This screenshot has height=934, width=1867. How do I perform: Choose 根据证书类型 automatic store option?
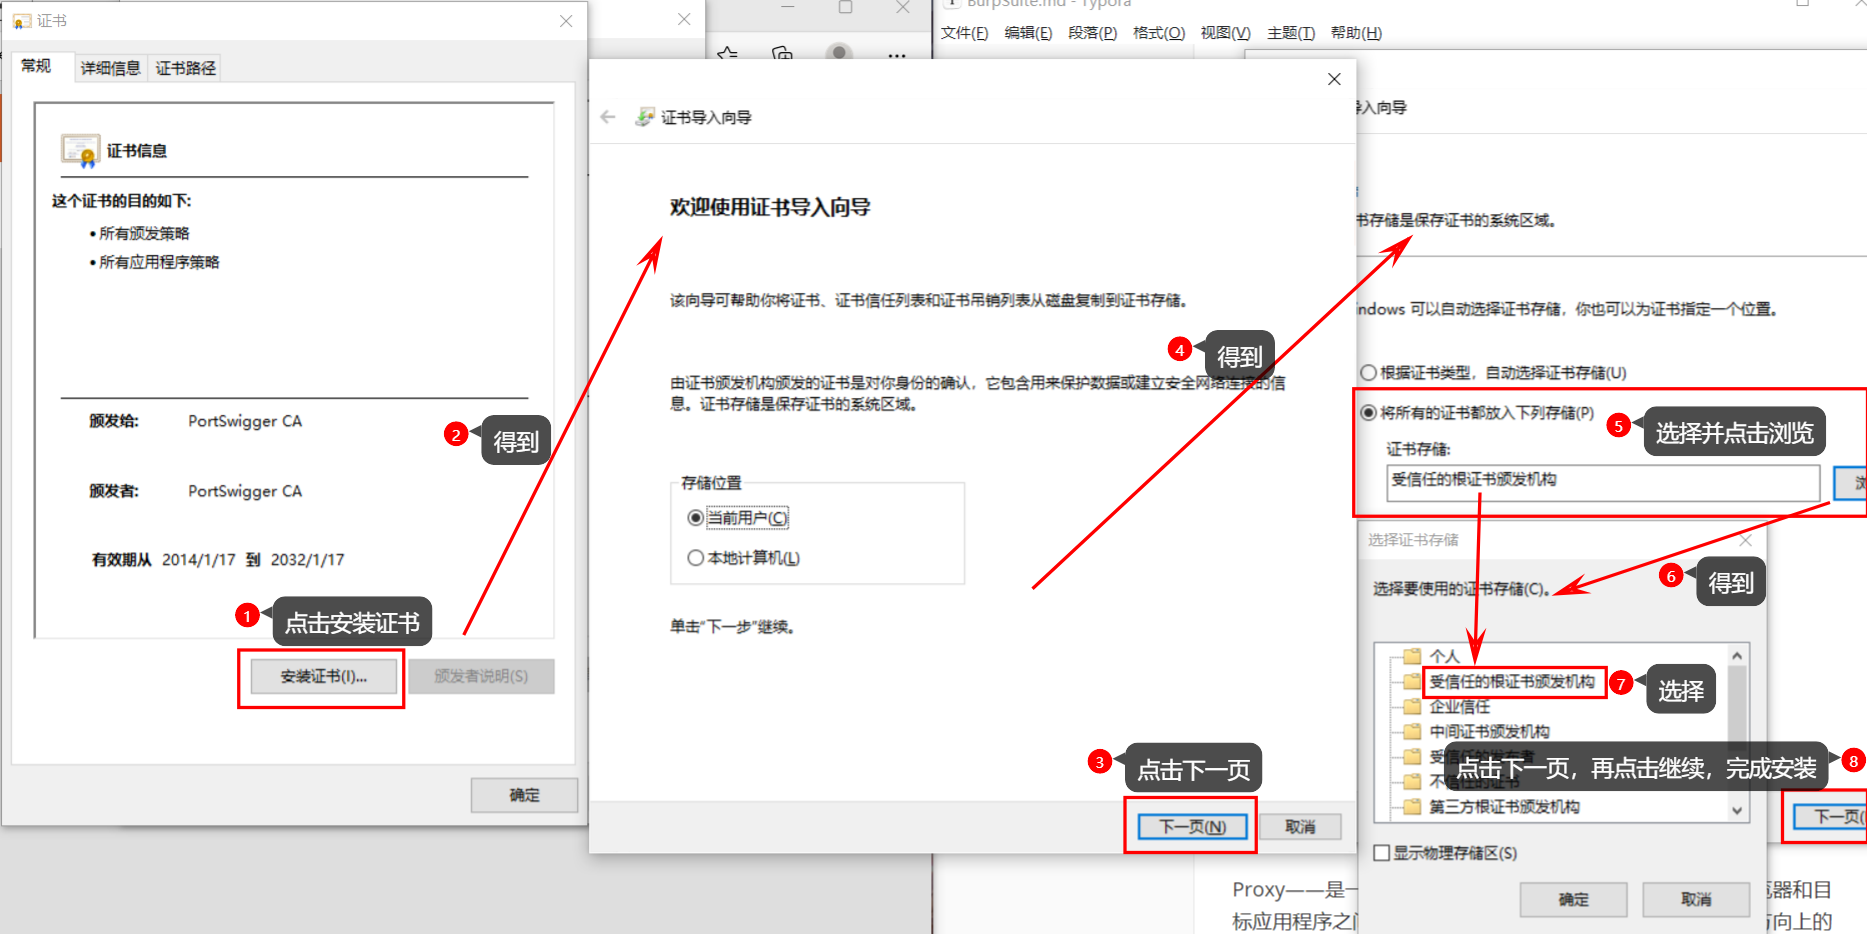[1368, 373]
